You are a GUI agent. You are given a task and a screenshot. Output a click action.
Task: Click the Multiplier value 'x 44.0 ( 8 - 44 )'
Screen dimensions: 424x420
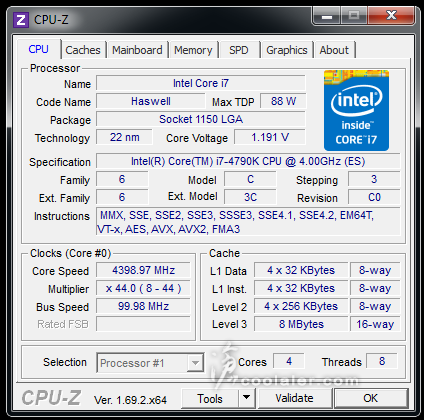point(143,288)
